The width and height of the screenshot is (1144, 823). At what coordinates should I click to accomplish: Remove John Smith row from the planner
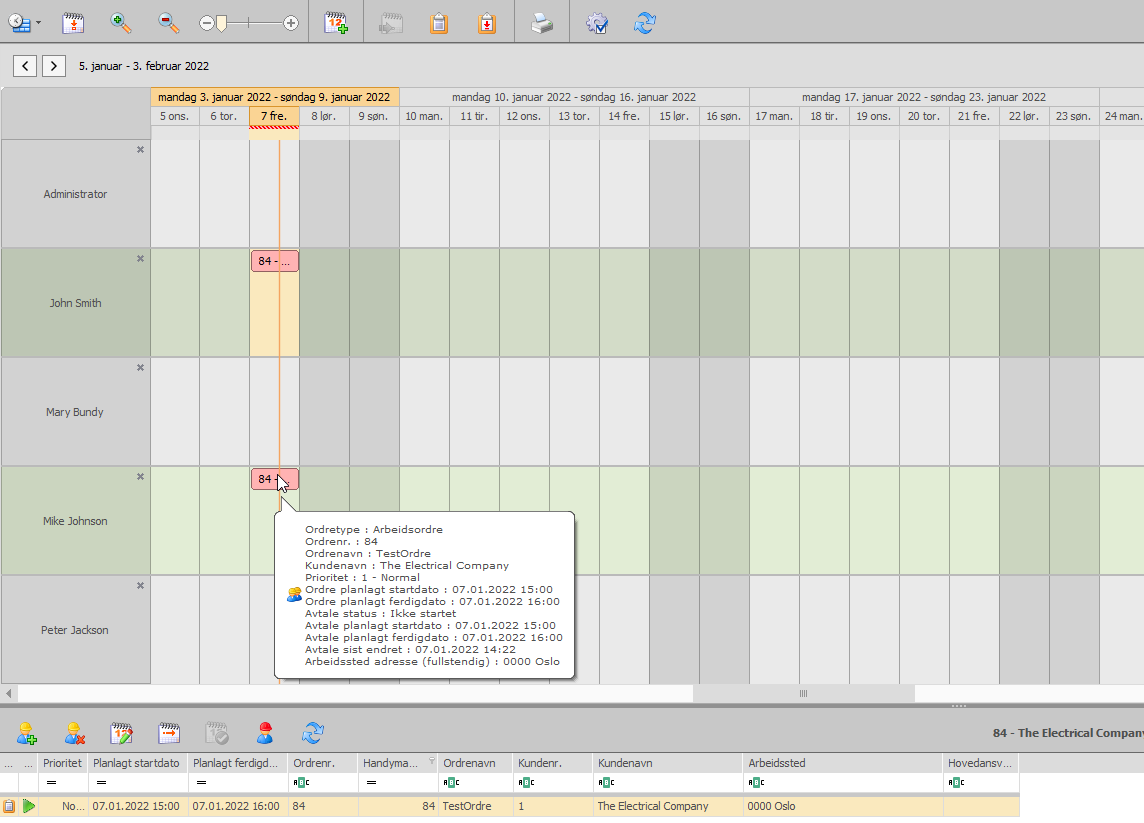(140, 258)
